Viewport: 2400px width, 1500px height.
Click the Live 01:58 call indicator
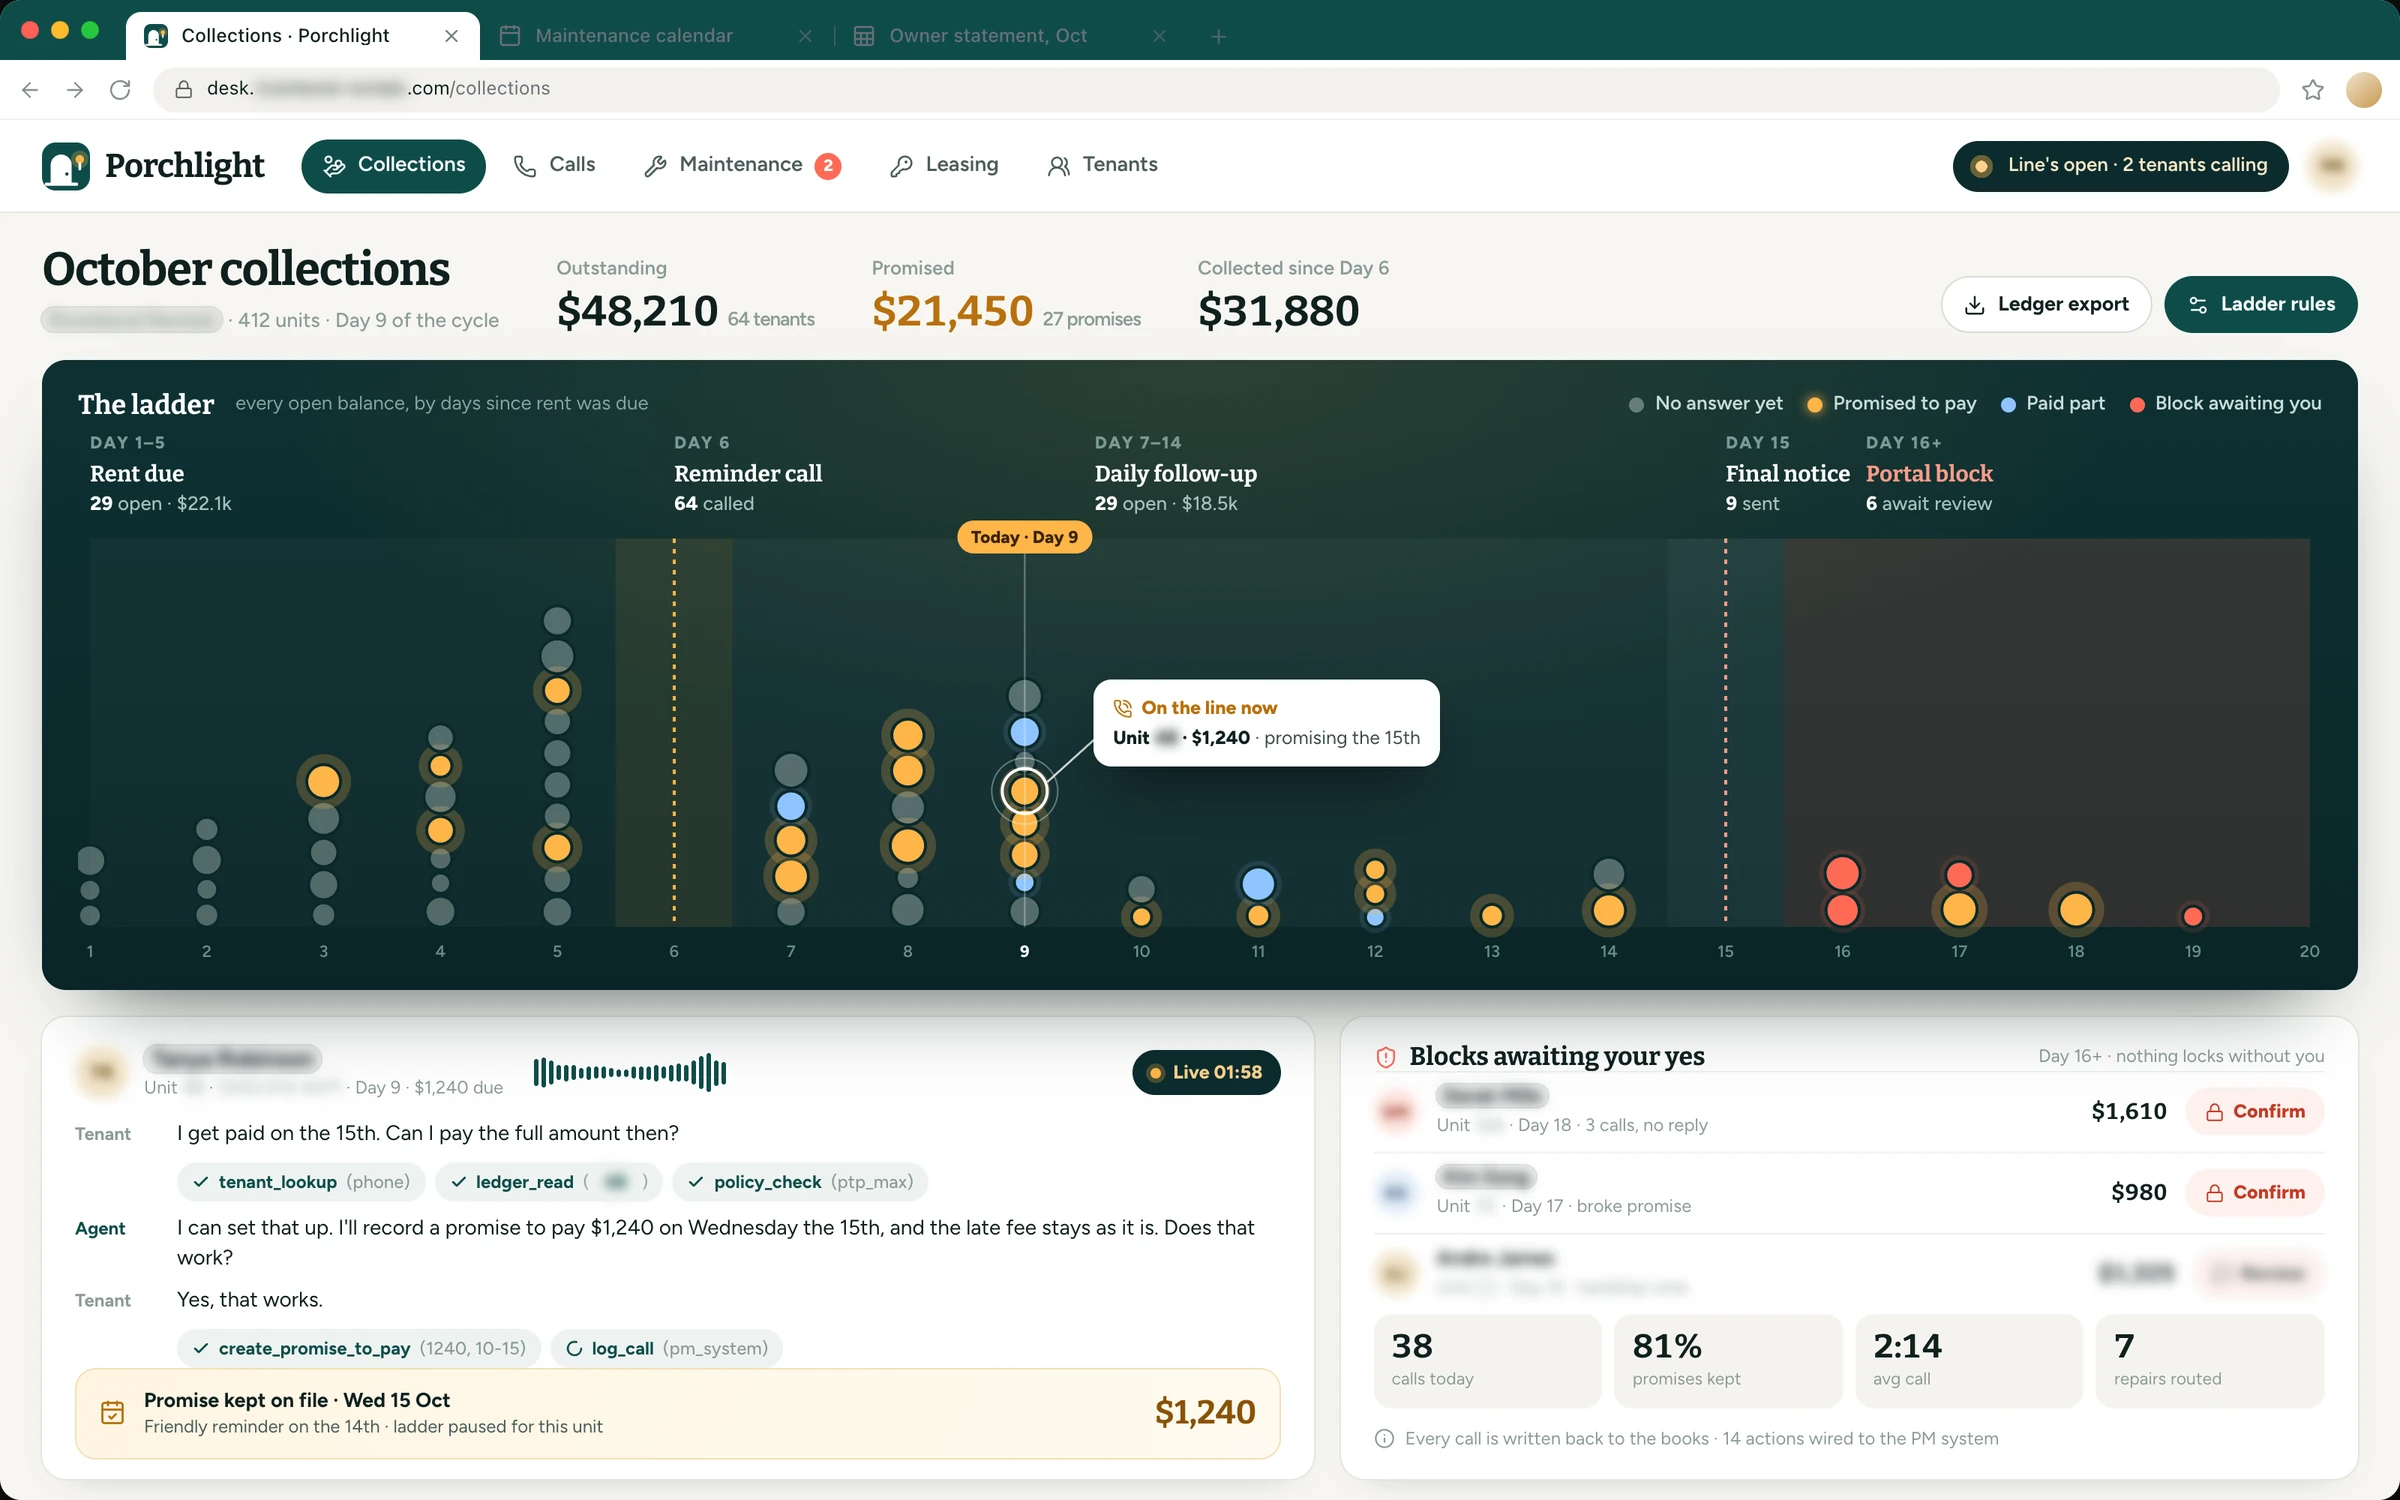click(x=1206, y=1072)
